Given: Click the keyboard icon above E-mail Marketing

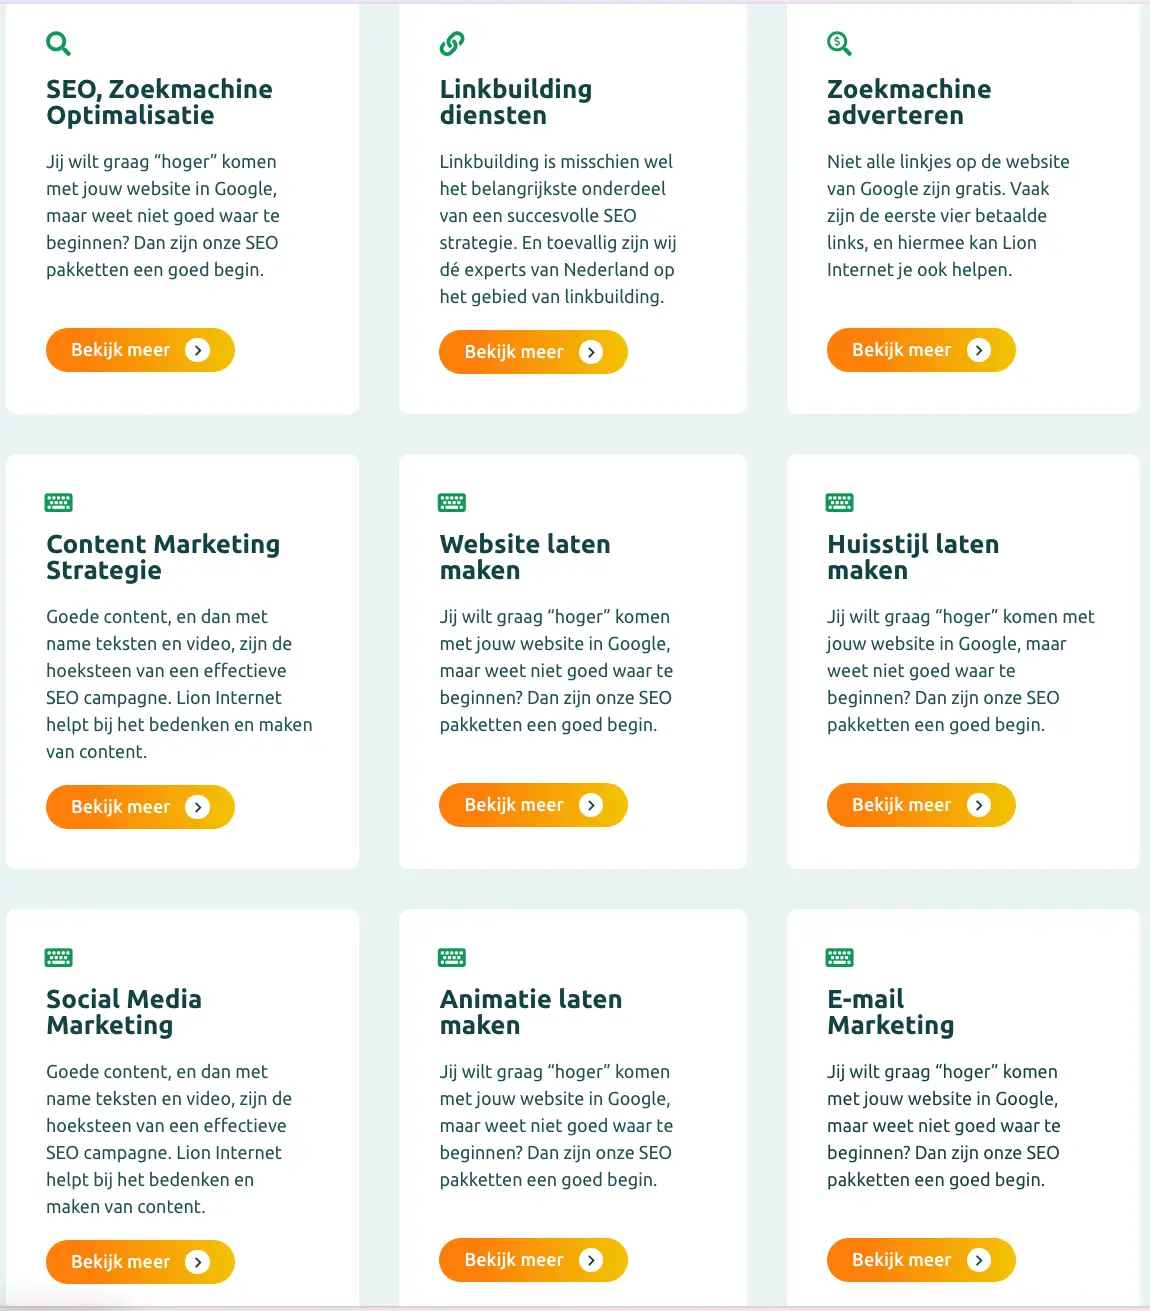Looking at the screenshot, I should point(839,957).
